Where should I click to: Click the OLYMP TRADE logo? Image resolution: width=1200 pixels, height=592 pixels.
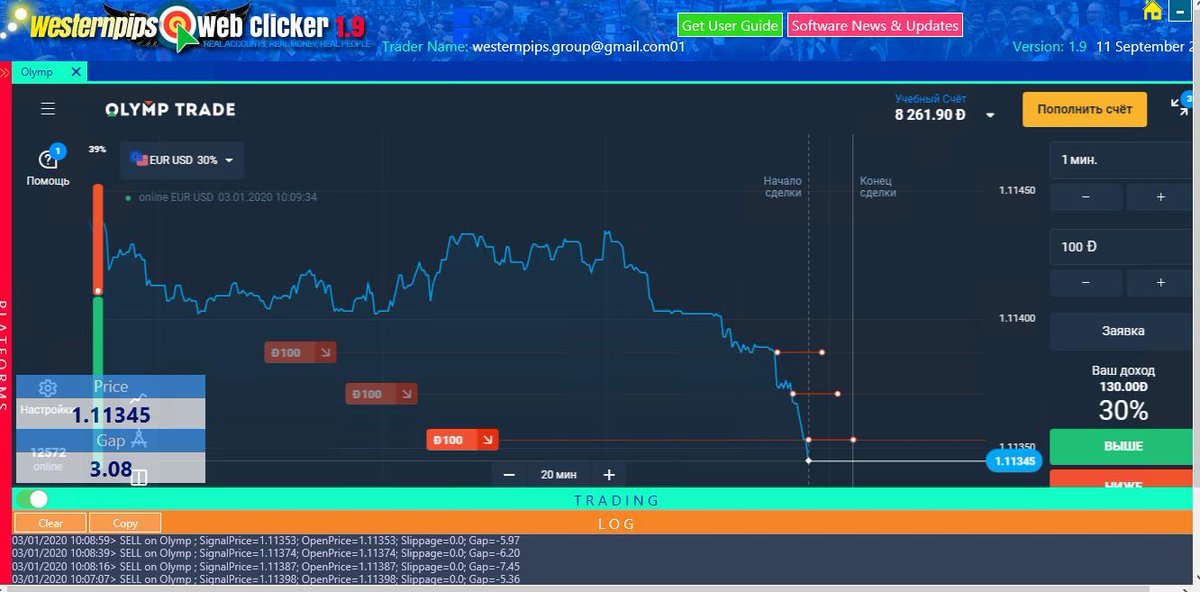coord(170,109)
